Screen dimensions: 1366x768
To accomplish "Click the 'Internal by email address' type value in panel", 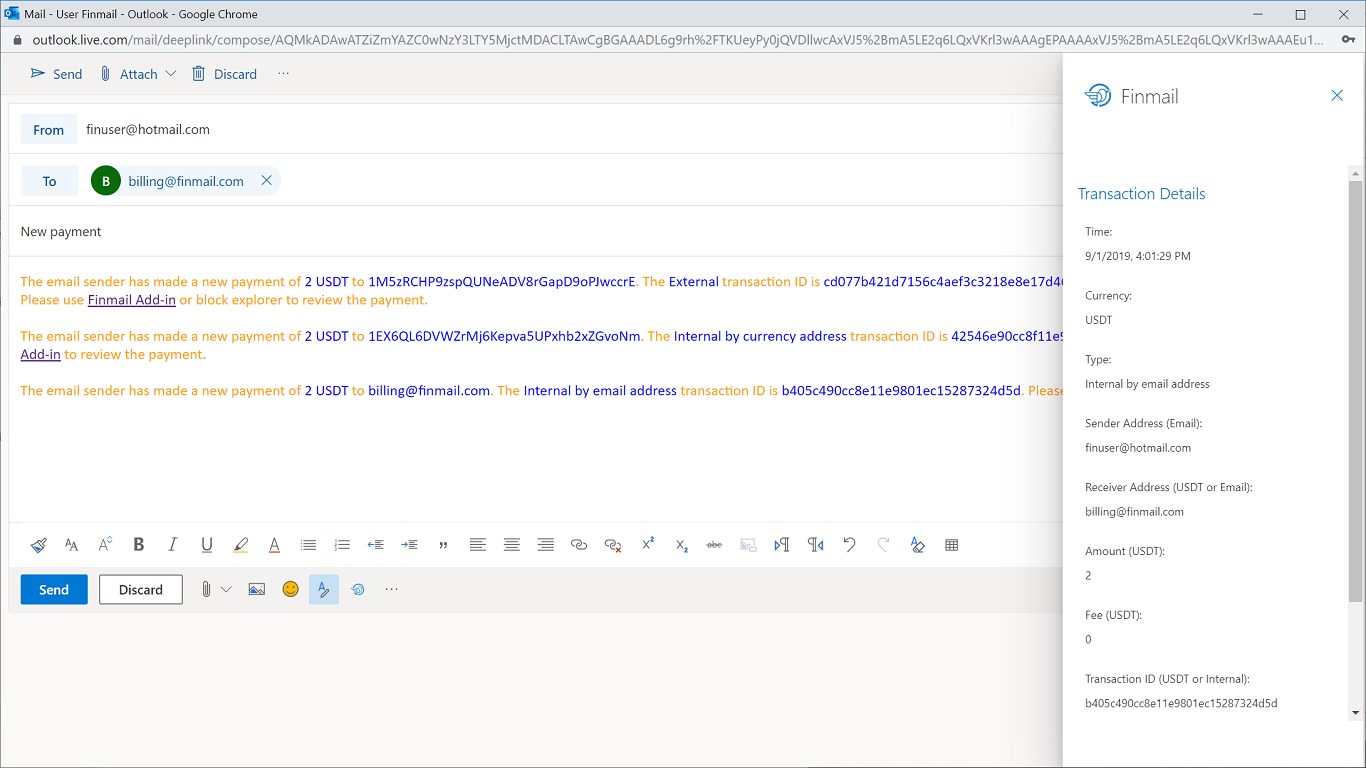I will click(x=1147, y=384).
